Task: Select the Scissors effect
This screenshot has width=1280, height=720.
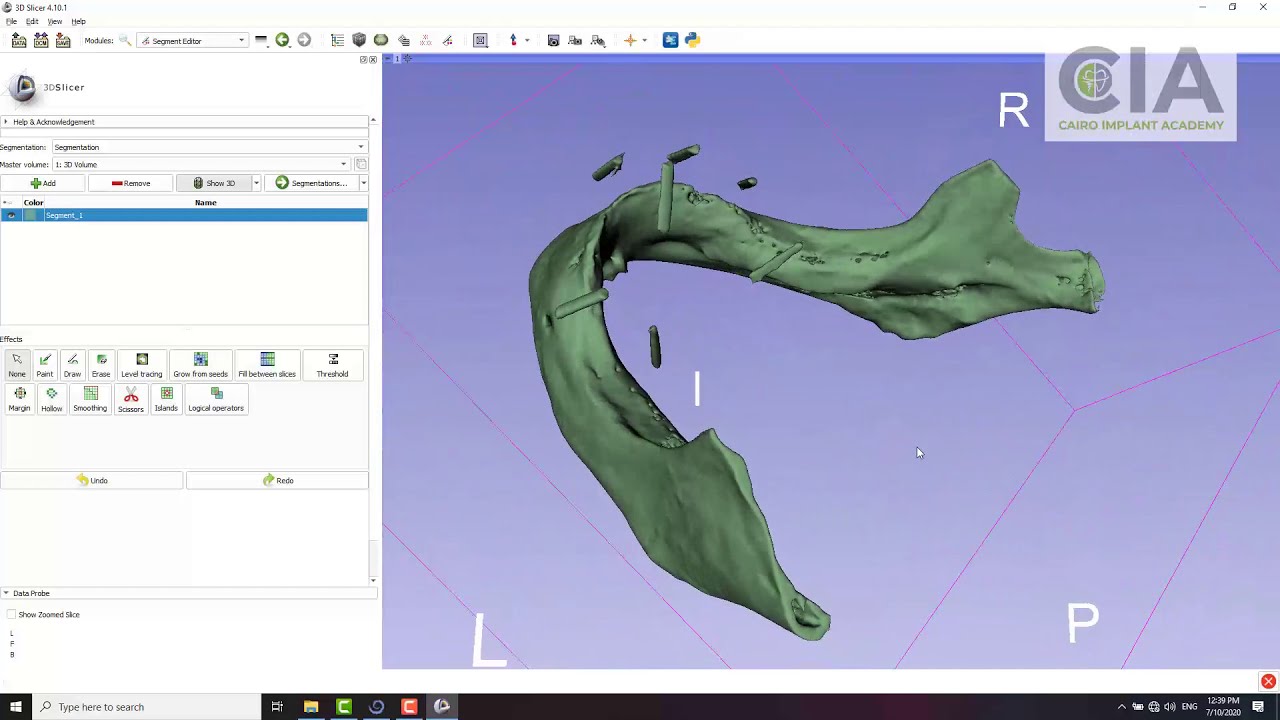Action: coord(130,399)
